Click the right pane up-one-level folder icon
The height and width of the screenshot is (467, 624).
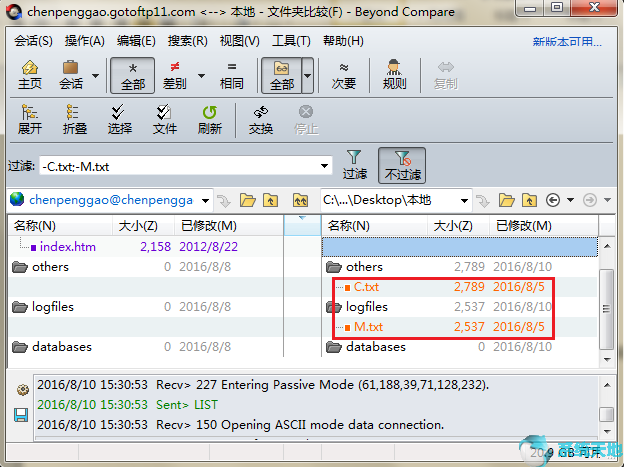coord(529,200)
